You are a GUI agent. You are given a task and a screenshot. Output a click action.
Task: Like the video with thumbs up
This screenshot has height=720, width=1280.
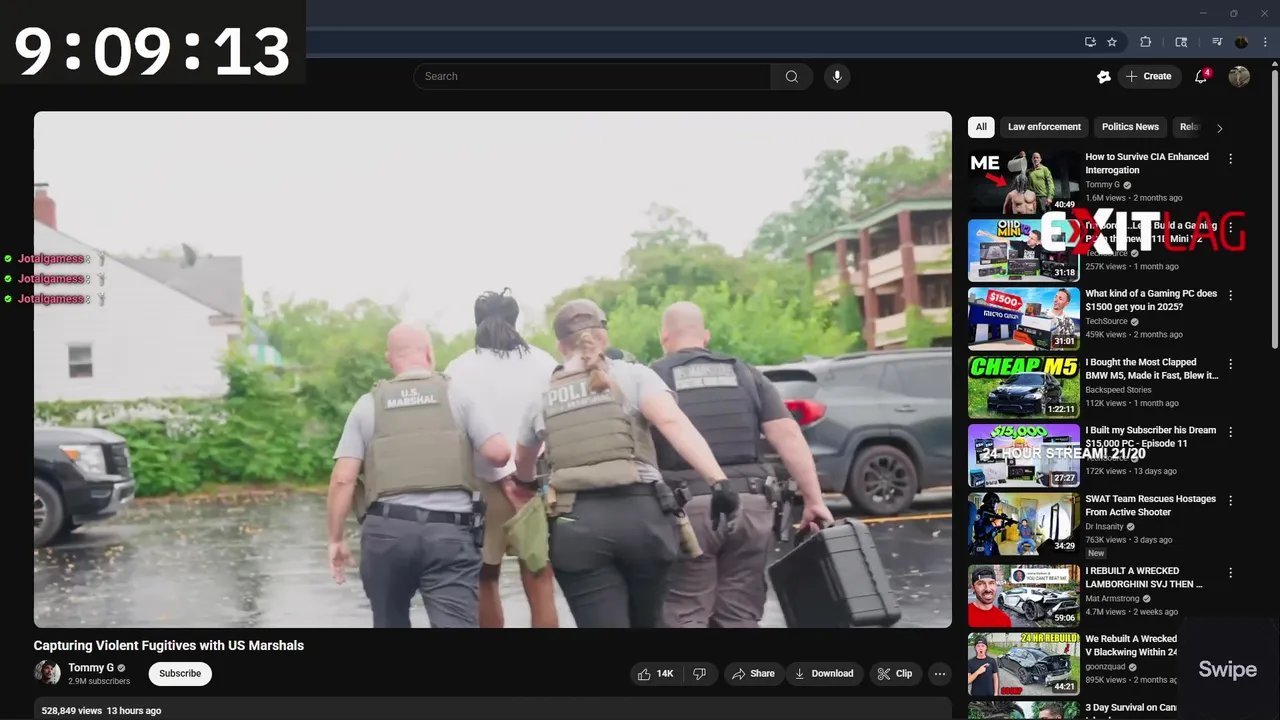tap(656, 674)
